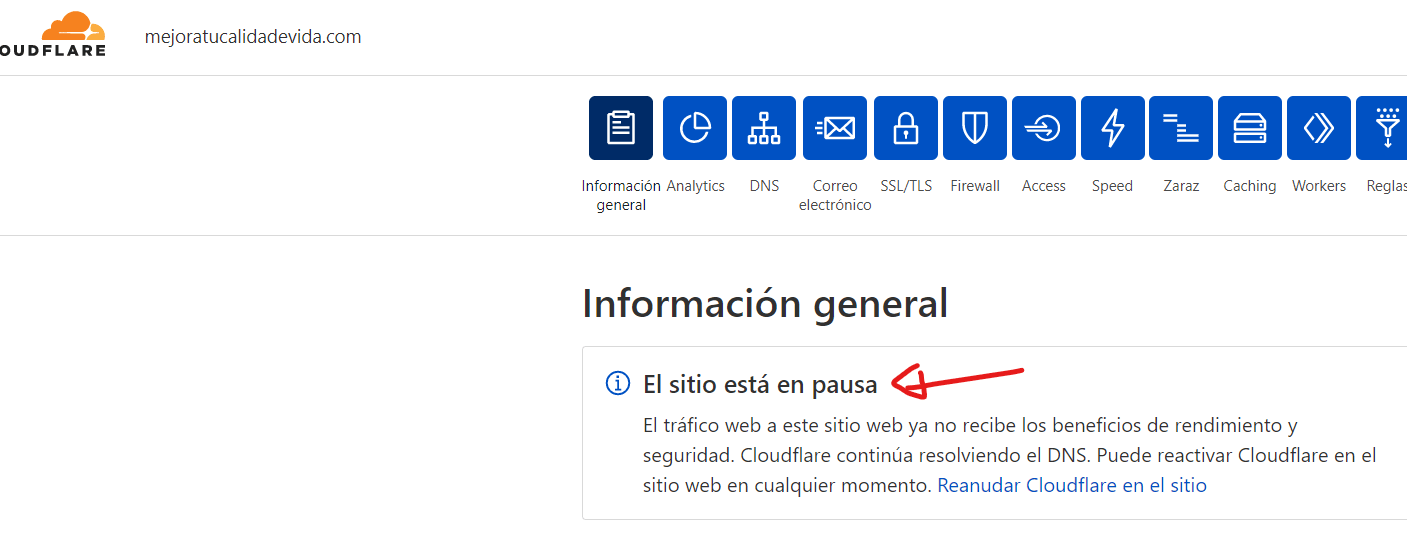Viewport: 1407px width, 547px height.
Task: Click the Caching label text
Action: [x=1250, y=186]
